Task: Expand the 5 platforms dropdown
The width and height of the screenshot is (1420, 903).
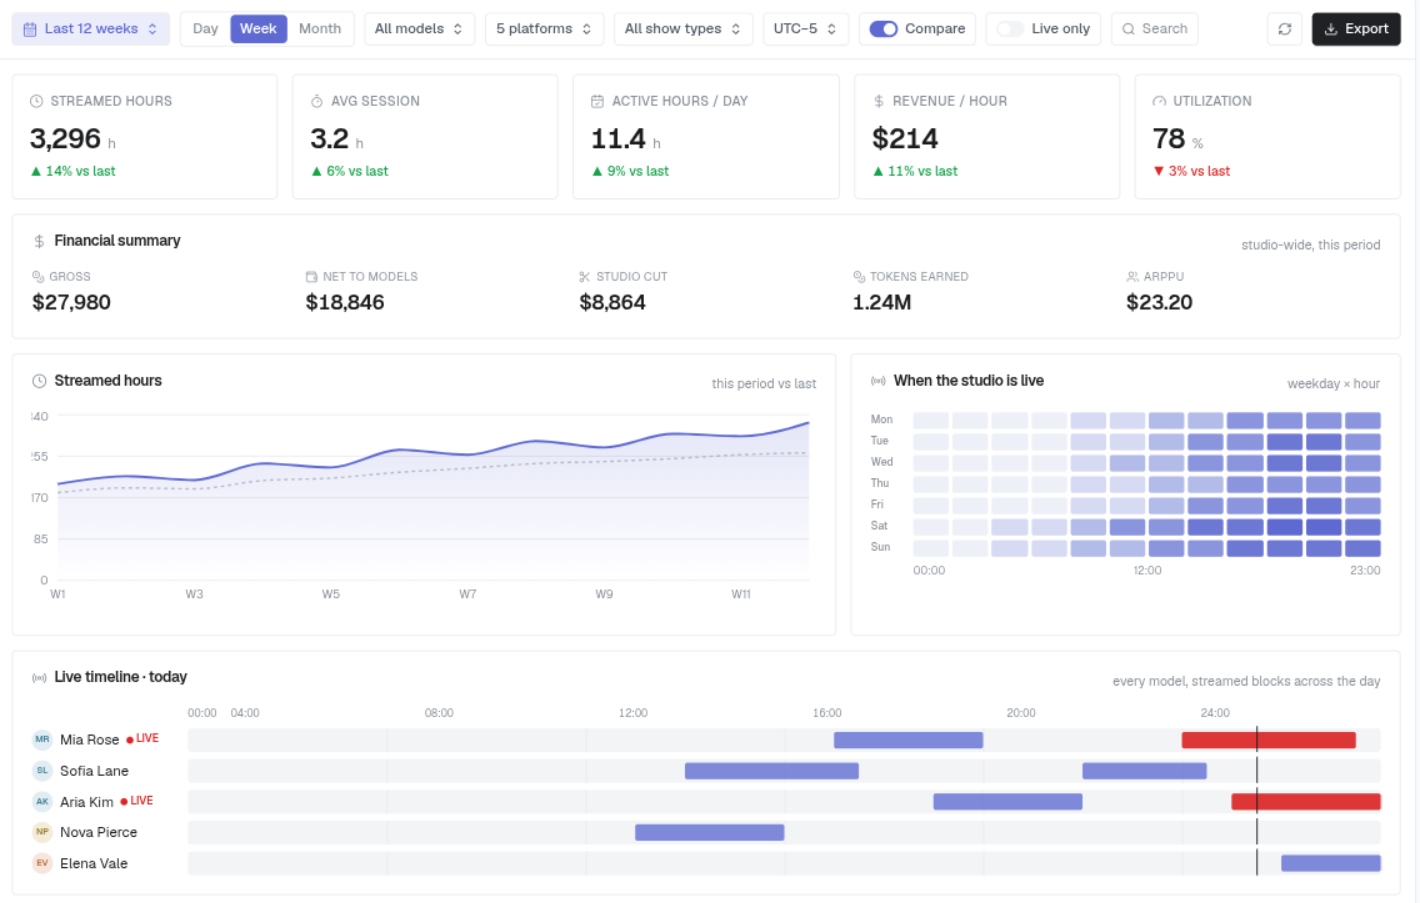Action: tap(544, 29)
